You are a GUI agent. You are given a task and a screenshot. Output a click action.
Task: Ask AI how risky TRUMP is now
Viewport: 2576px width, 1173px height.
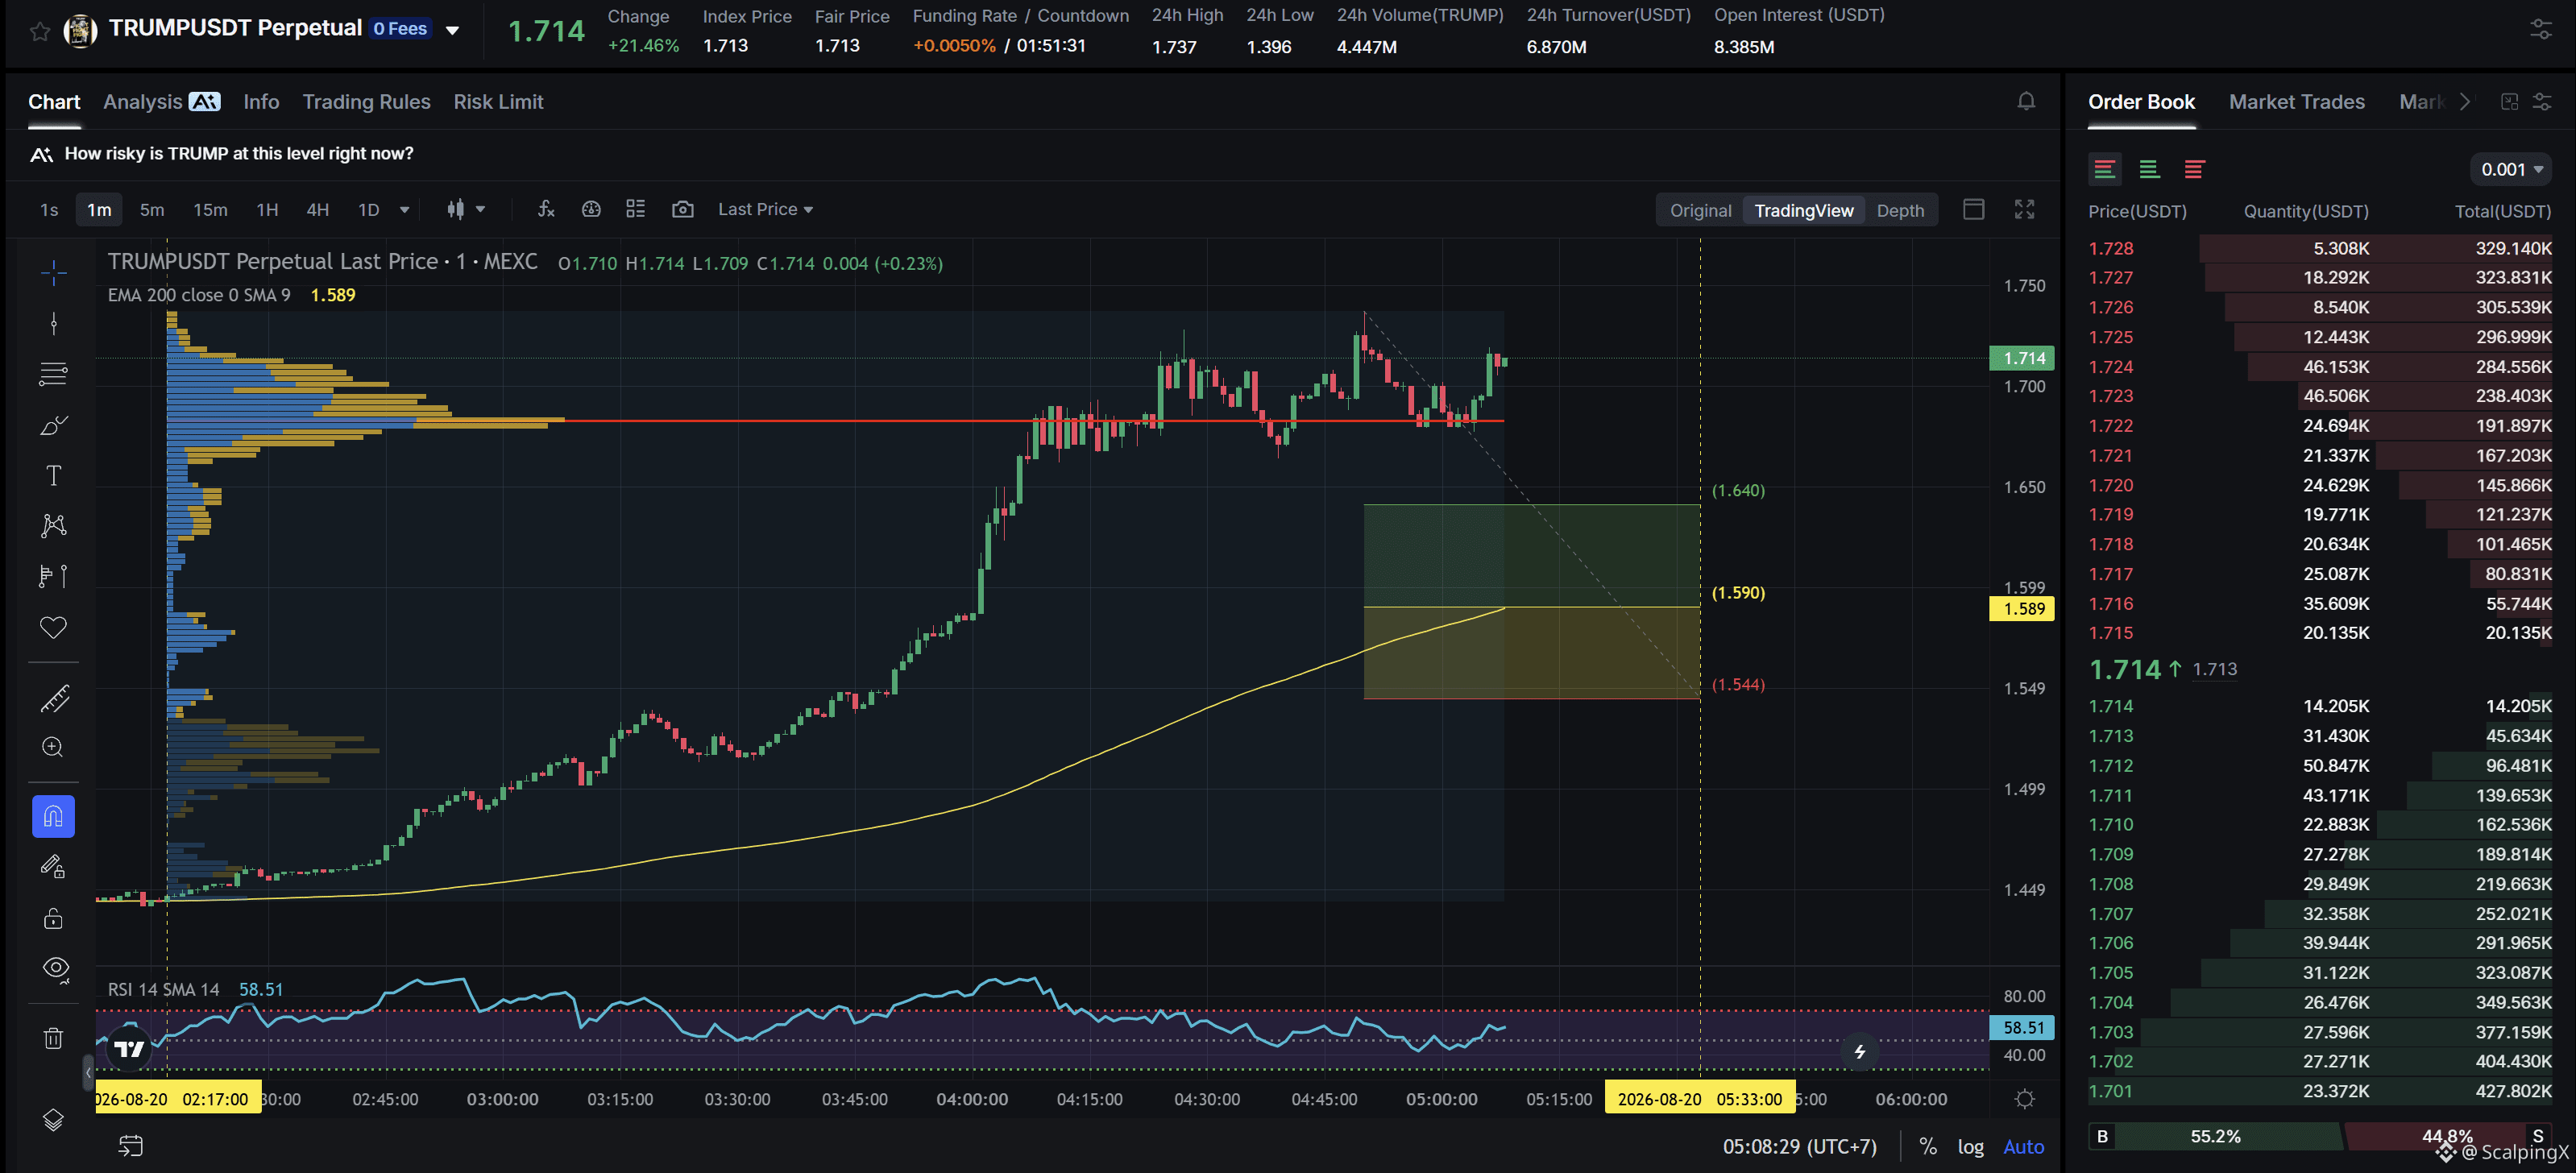[238, 154]
